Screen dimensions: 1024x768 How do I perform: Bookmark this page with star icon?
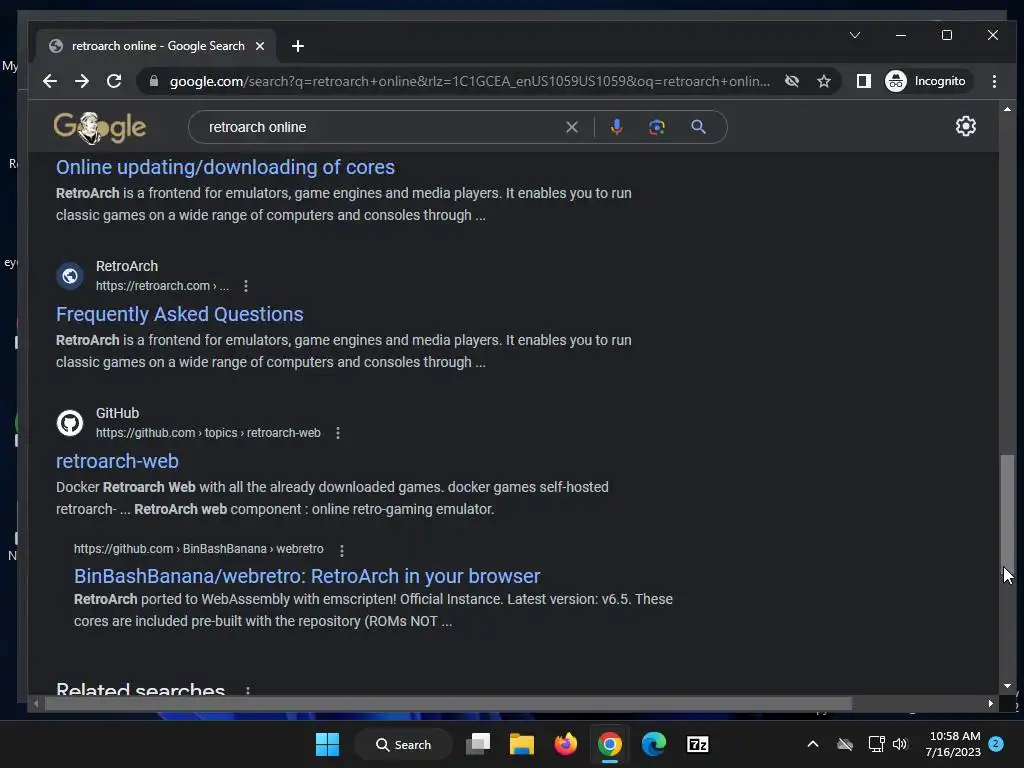(824, 81)
